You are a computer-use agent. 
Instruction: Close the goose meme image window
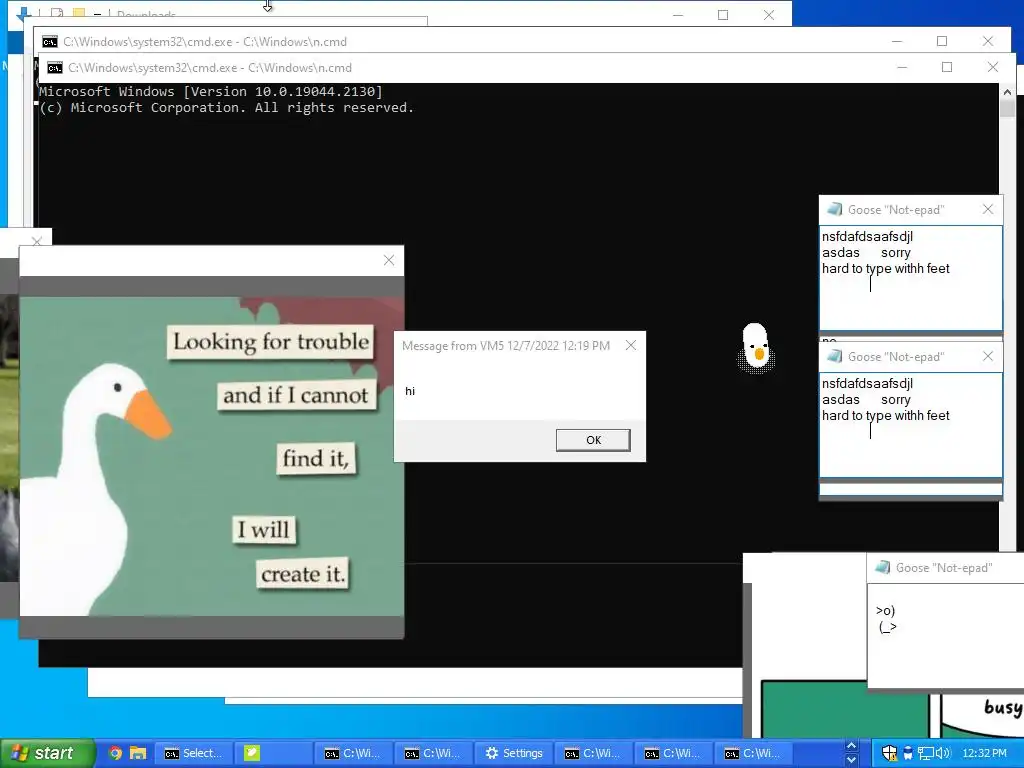(389, 261)
